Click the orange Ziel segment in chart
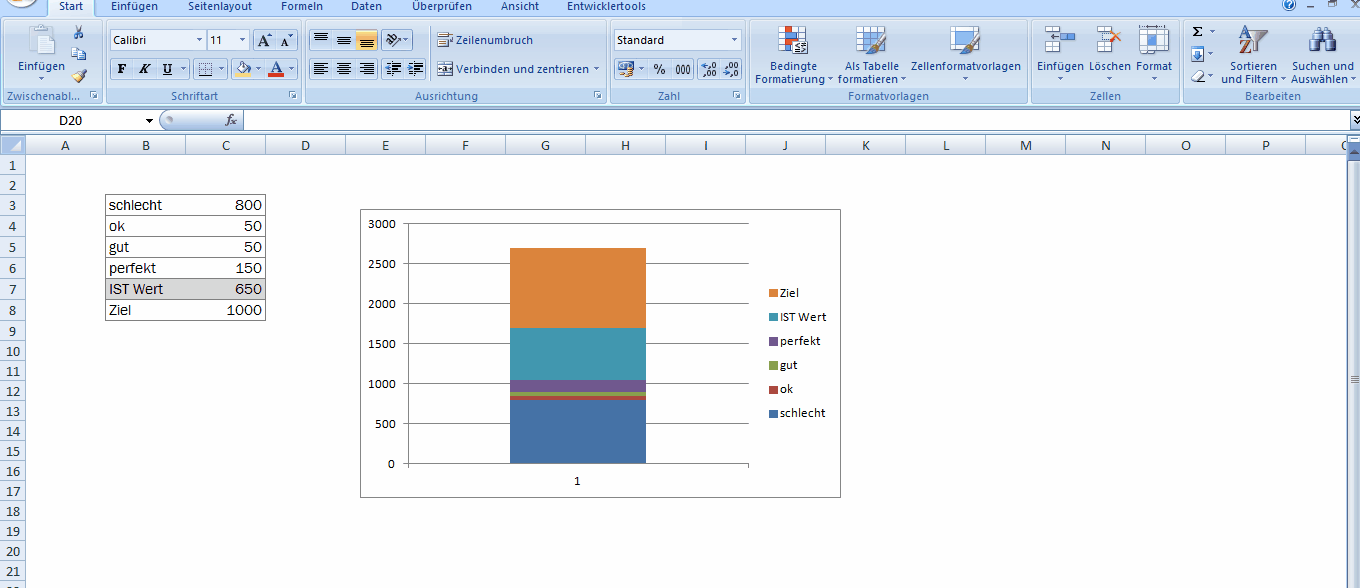Viewport: 1360px width, 588px height. tap(577, 287)
